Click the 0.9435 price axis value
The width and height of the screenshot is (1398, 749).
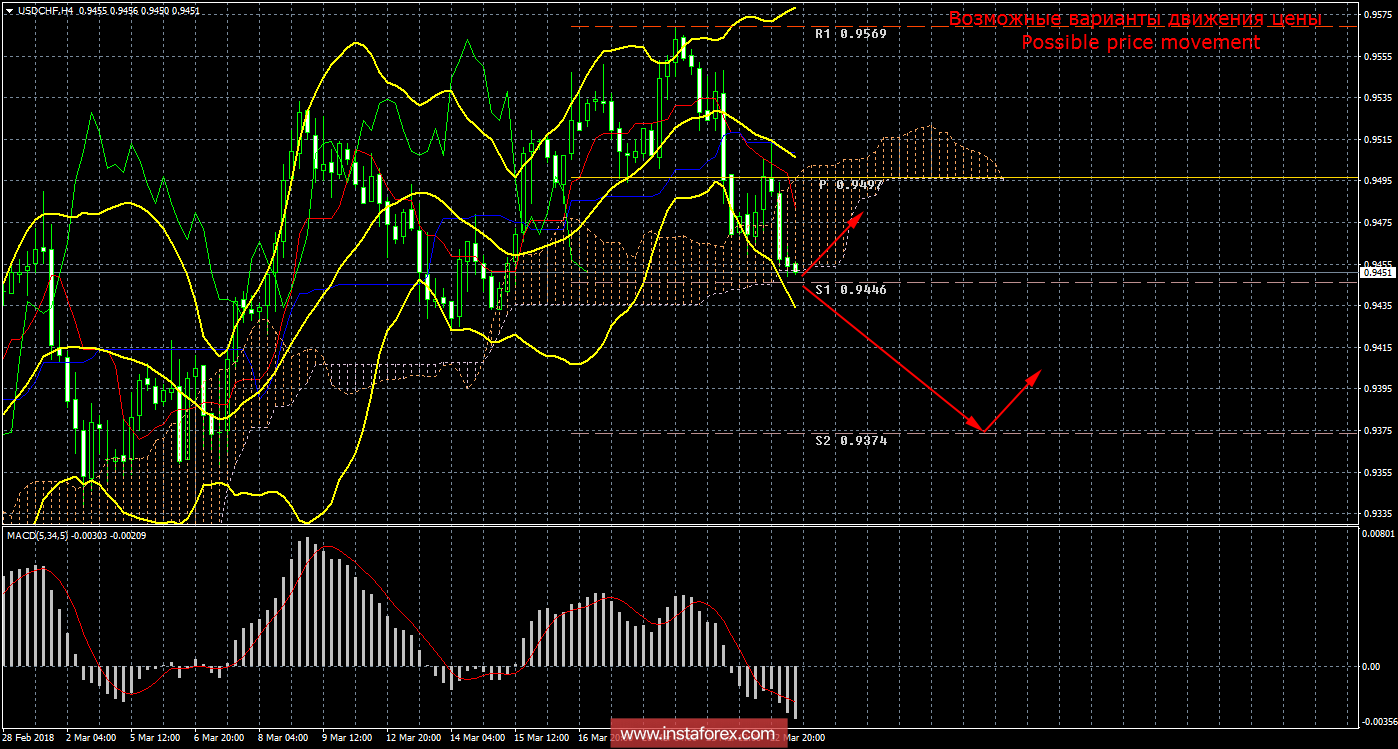[1379, 306]
